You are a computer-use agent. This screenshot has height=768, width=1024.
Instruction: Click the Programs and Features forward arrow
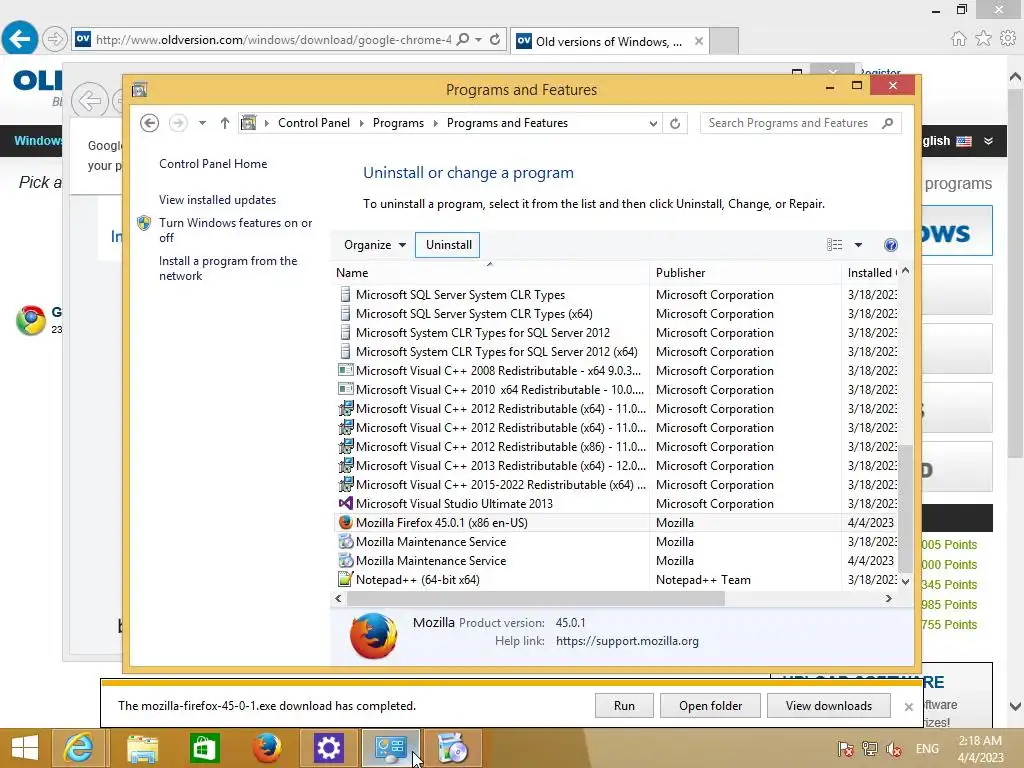178,123
